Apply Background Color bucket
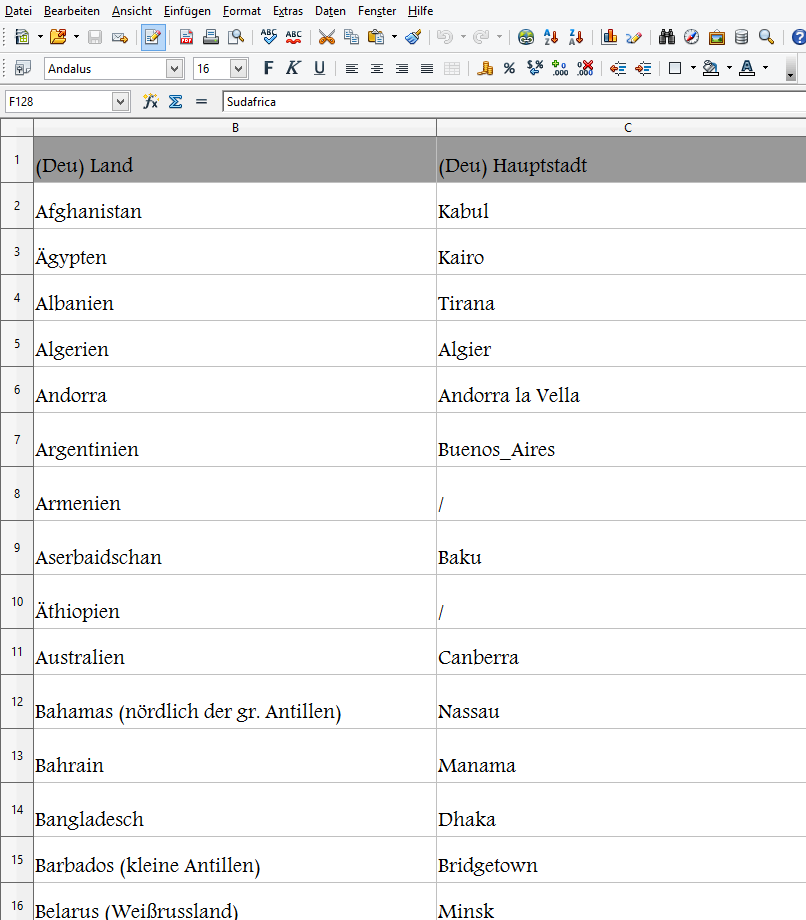 coord(710,68)
